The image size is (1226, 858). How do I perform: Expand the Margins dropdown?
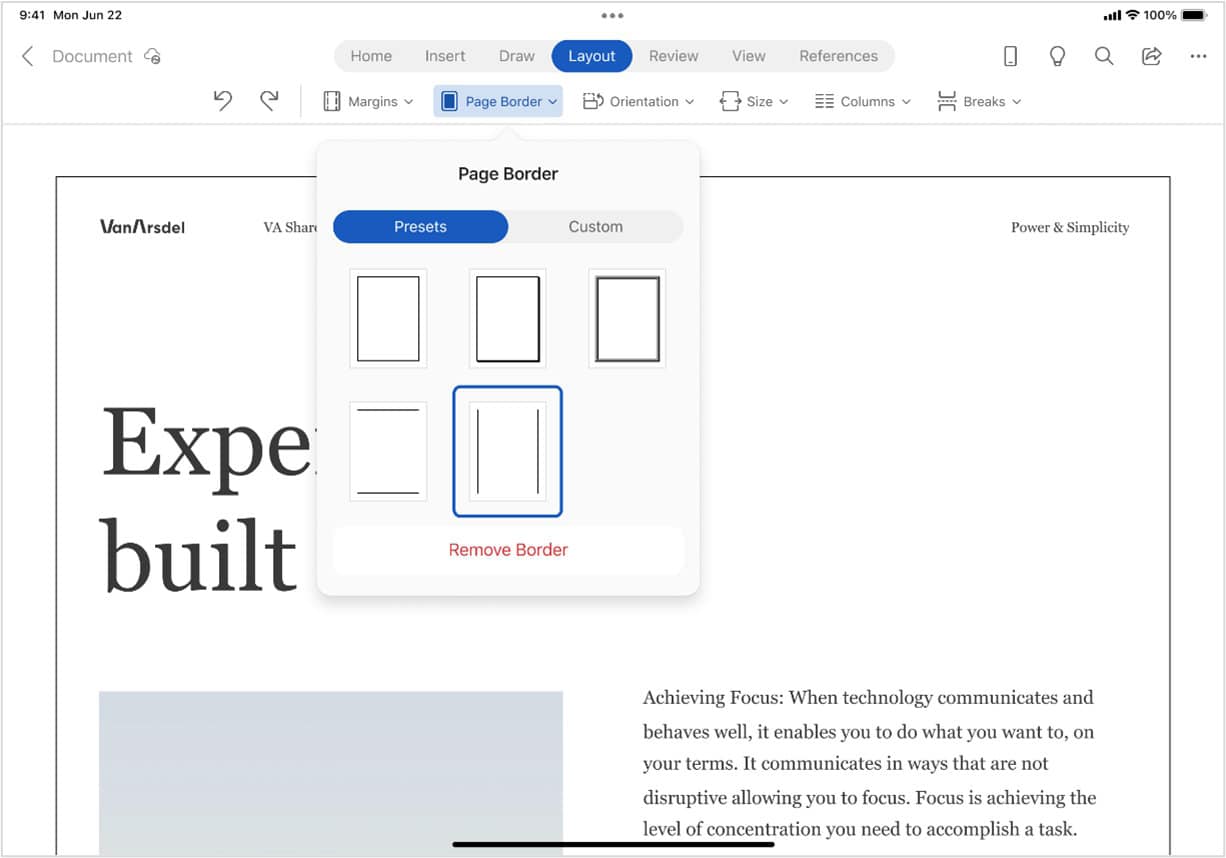[x=368, y=102]
